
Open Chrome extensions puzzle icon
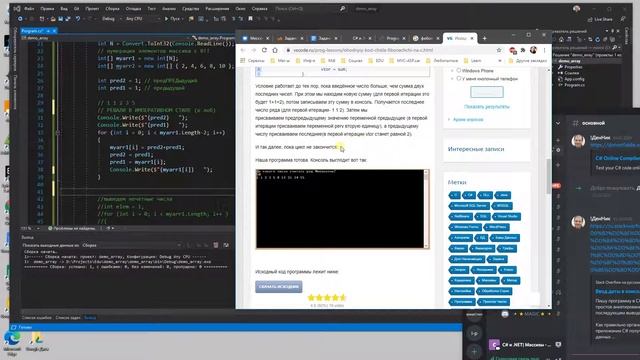click(522, 50)
